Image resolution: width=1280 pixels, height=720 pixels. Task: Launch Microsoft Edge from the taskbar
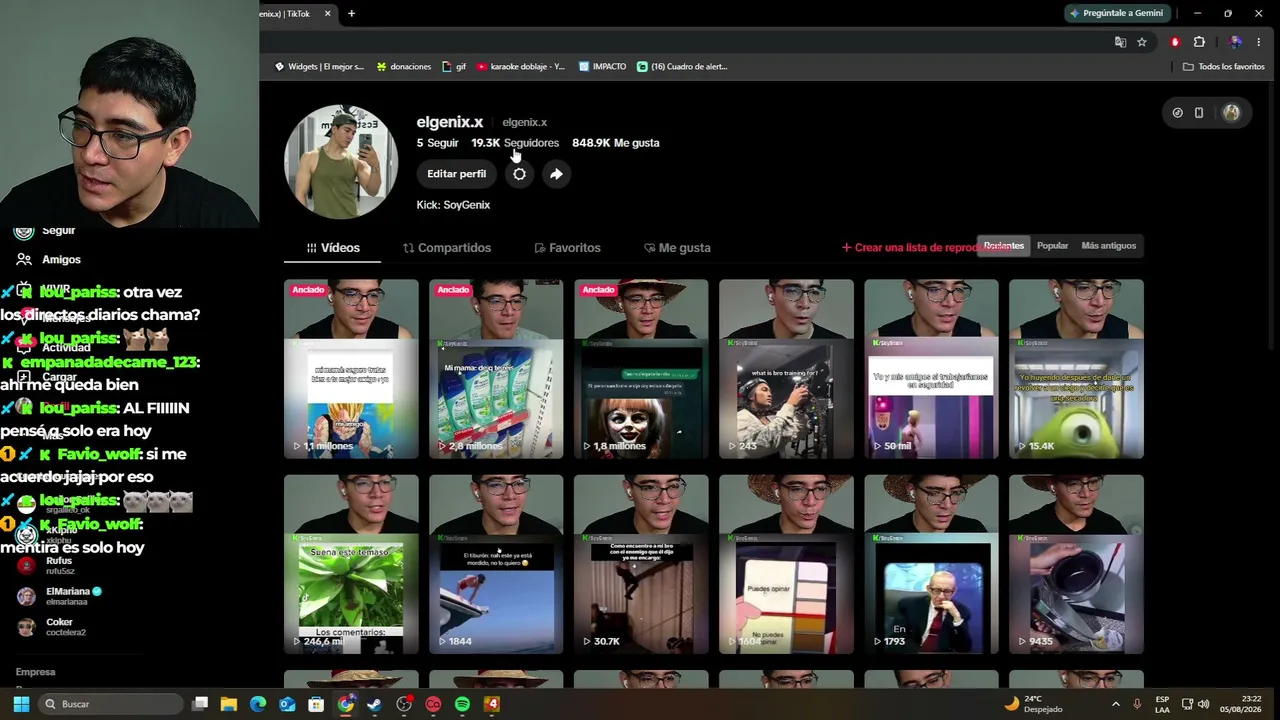258,704
